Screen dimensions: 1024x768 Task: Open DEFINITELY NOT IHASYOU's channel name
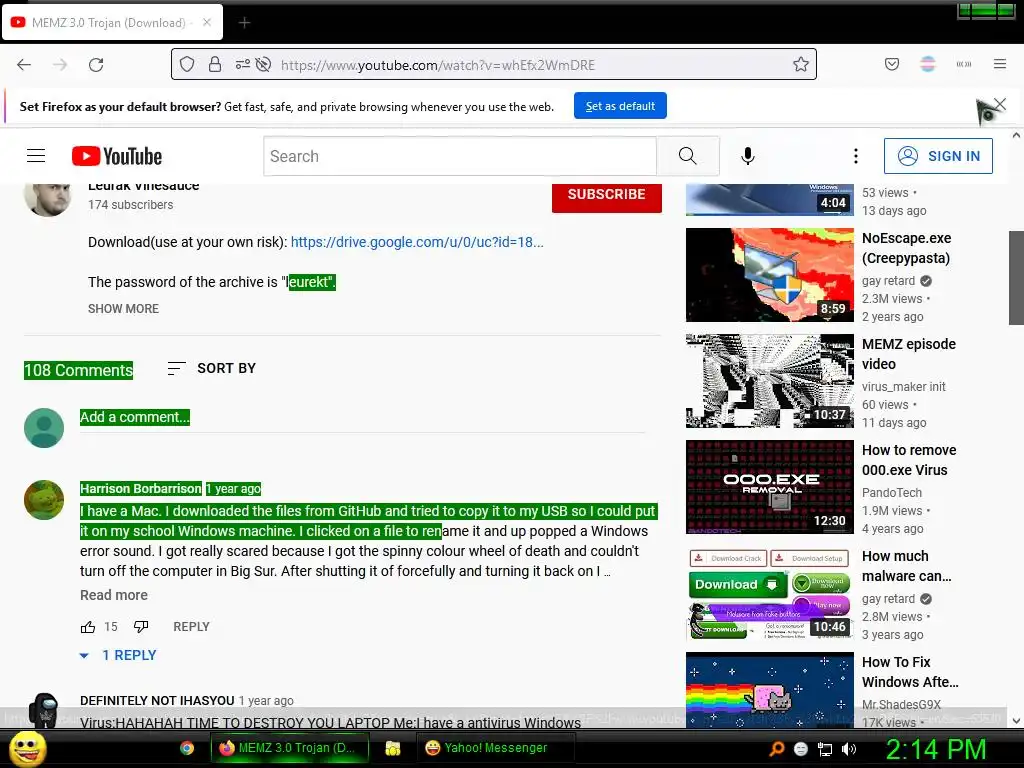[x=157, y=701]
